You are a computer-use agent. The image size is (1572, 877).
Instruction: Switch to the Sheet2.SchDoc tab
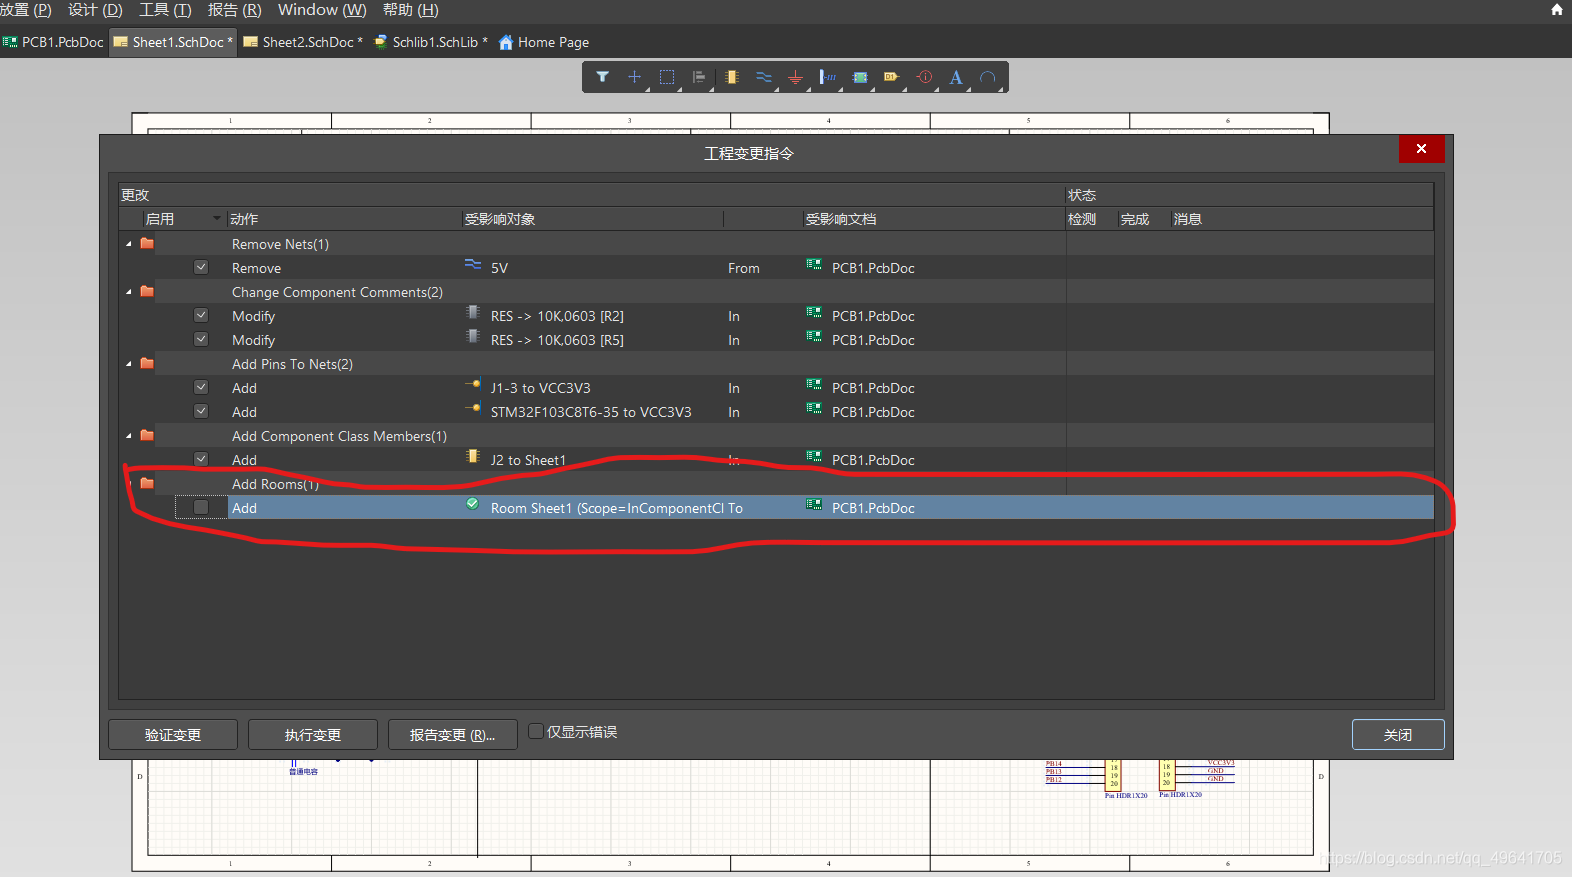303,42
